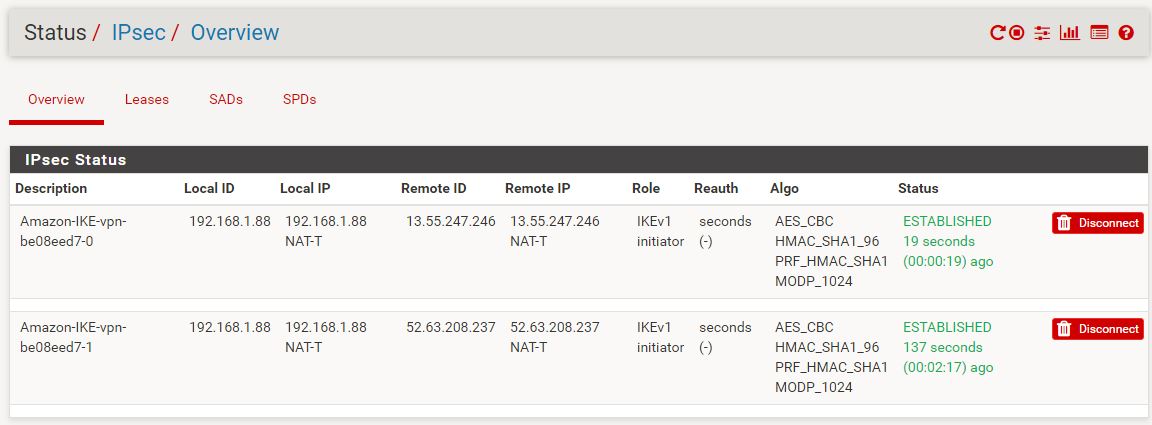Disconnect tunnel Amazon-IKE-vpn-be08eed7-0
Image resolution: width=1152 pixels, height=425 pixels.
pos(1098,223)
